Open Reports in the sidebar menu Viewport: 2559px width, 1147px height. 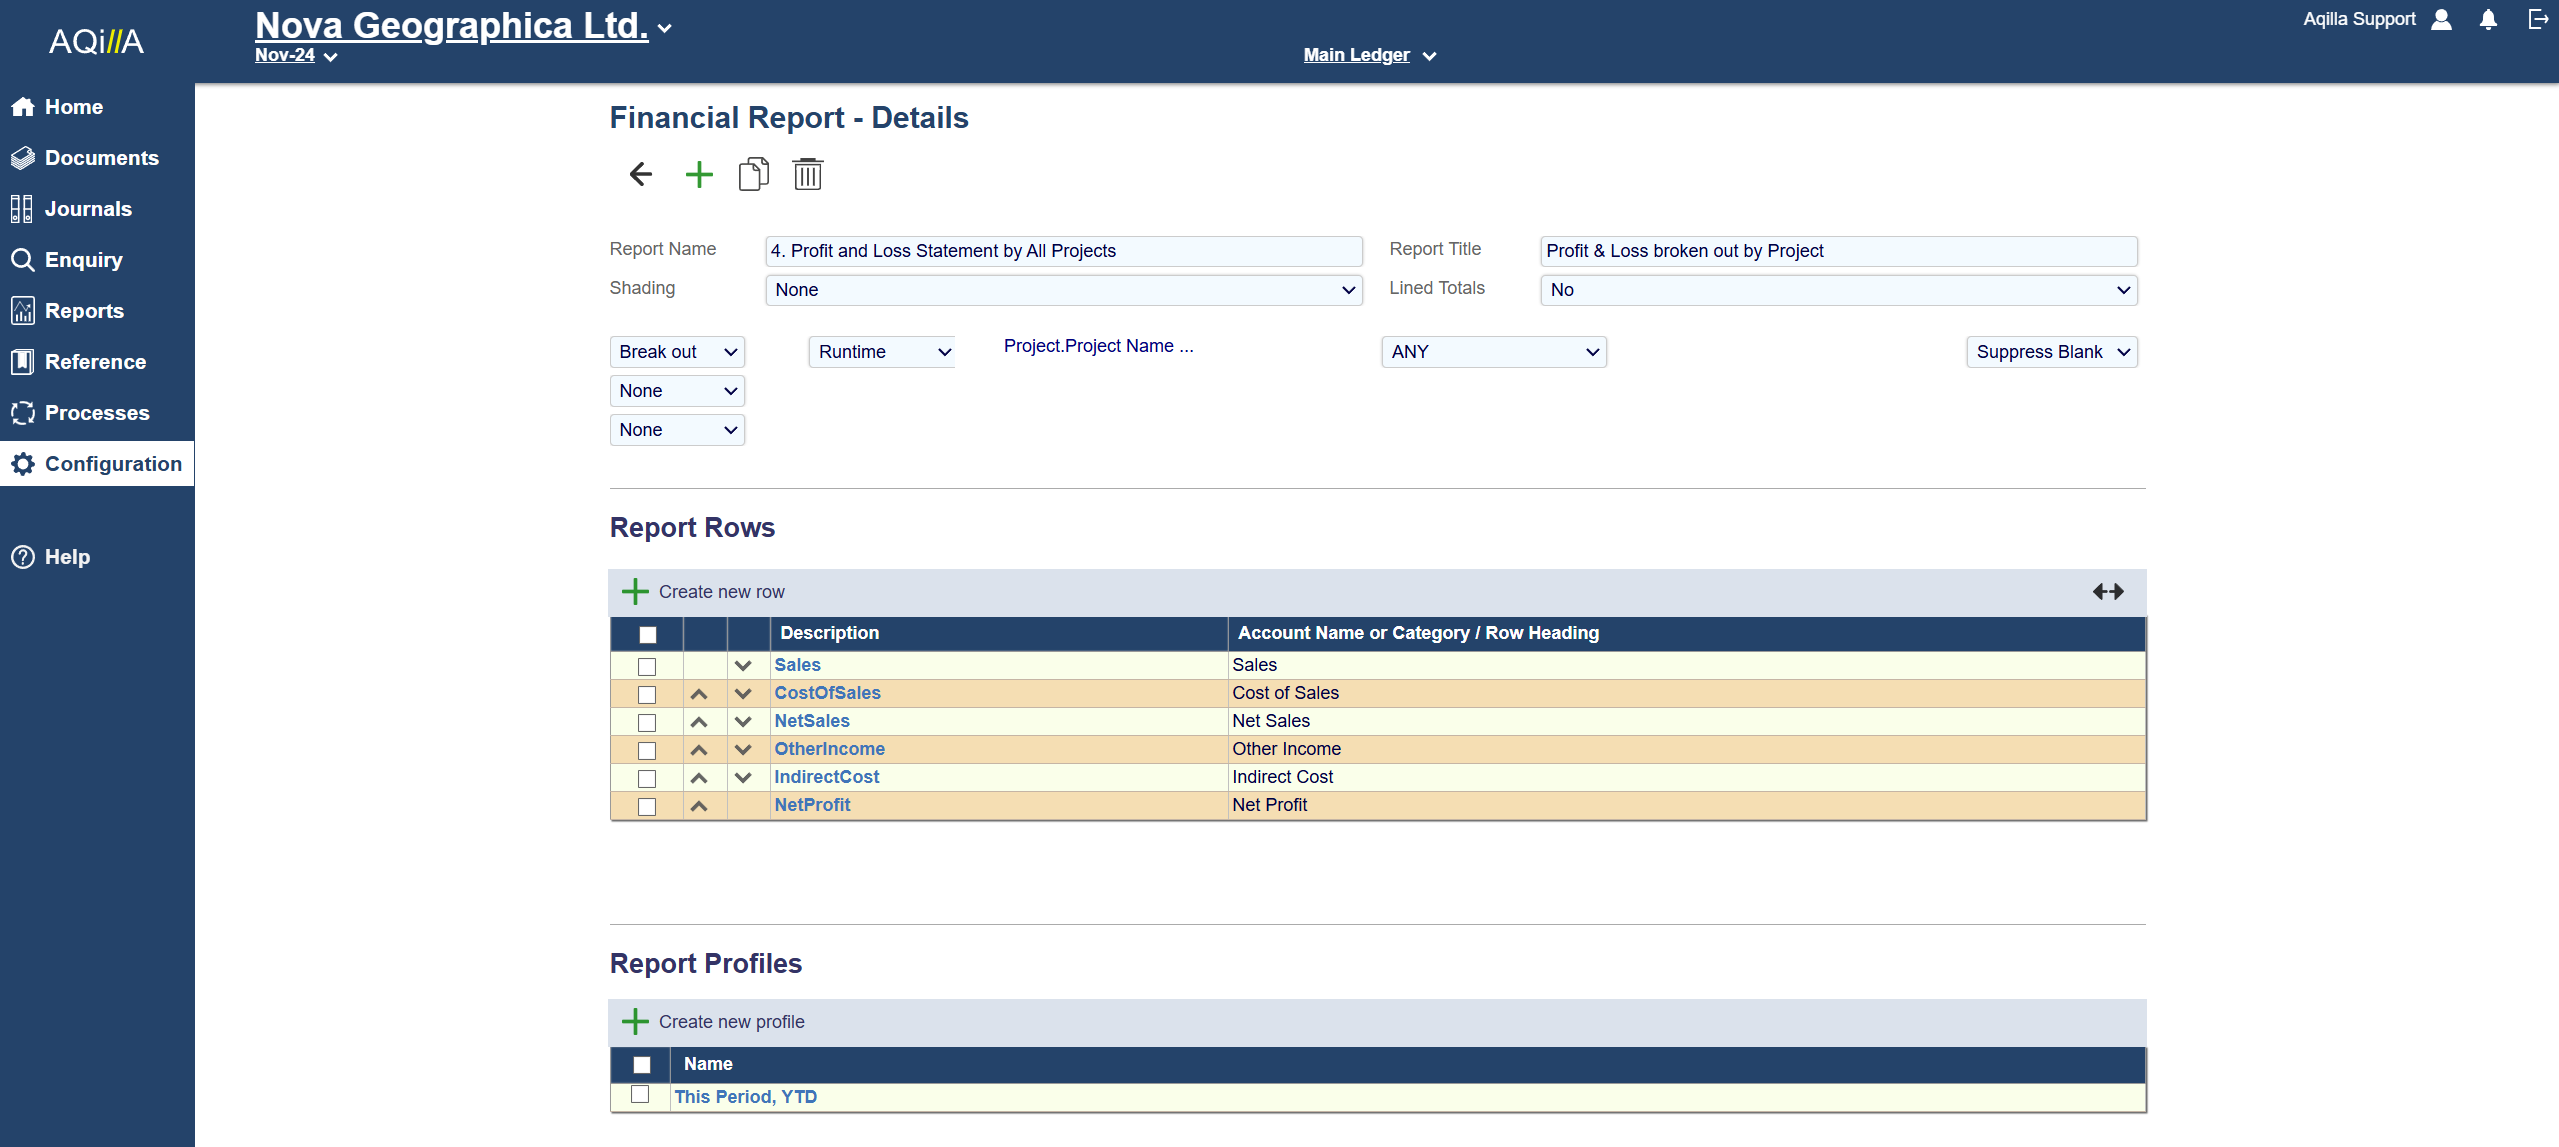84,311
